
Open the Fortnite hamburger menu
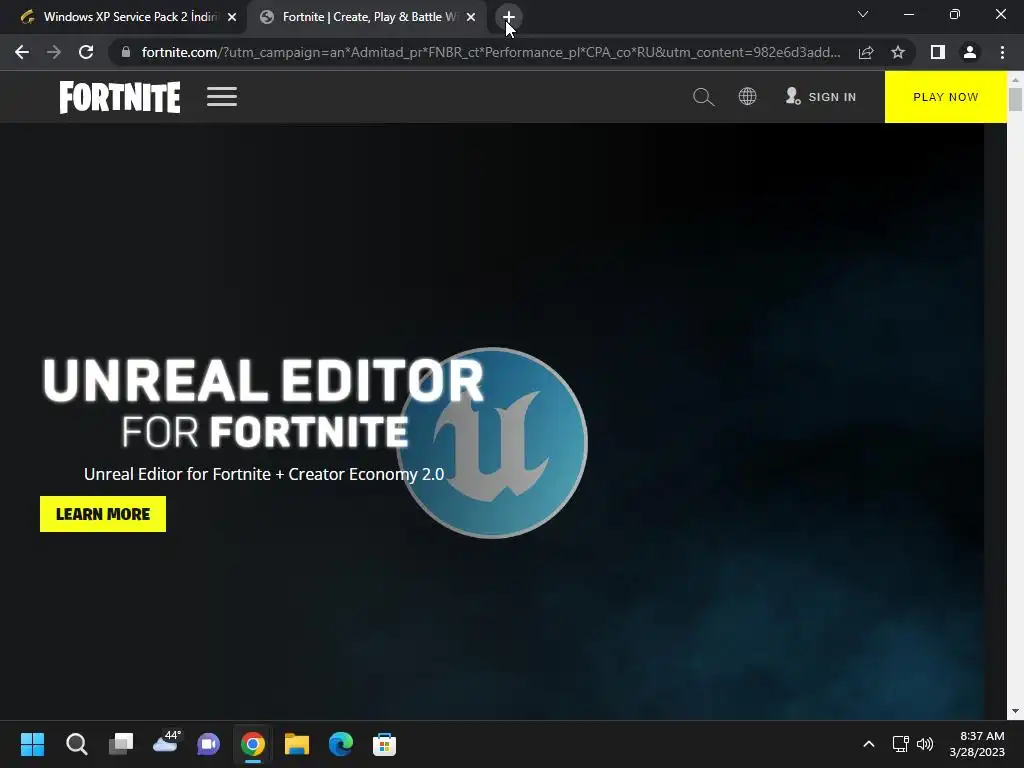coord(222,97)
